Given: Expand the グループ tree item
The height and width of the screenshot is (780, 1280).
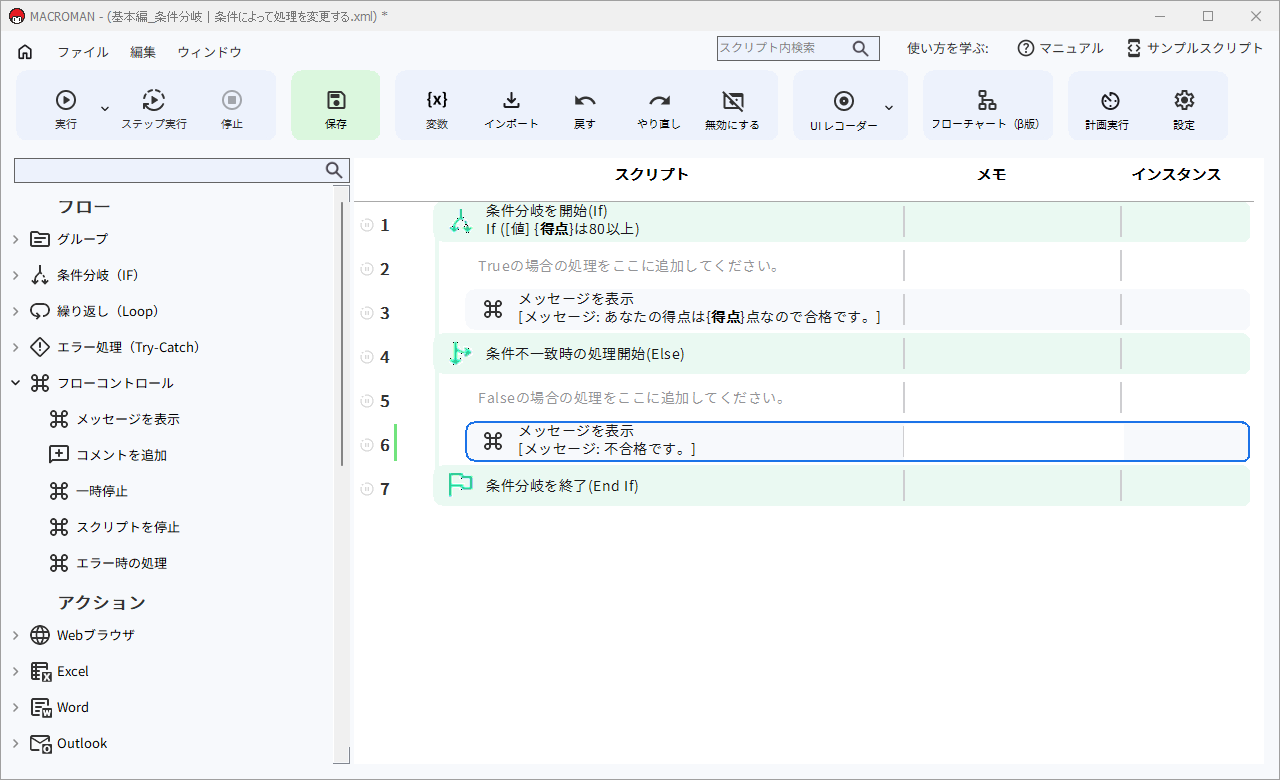Looking at the screenshot, I should point(16,239).
